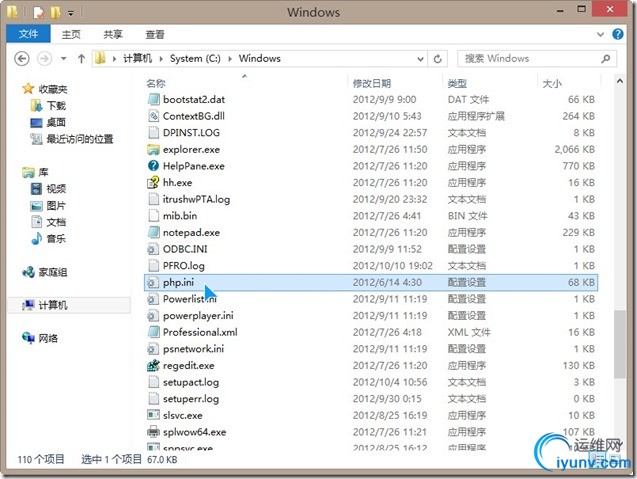This screenshot has width=637, height=479.
Task: Sort by the 类型 column header
Action: [x=457, y=83]
